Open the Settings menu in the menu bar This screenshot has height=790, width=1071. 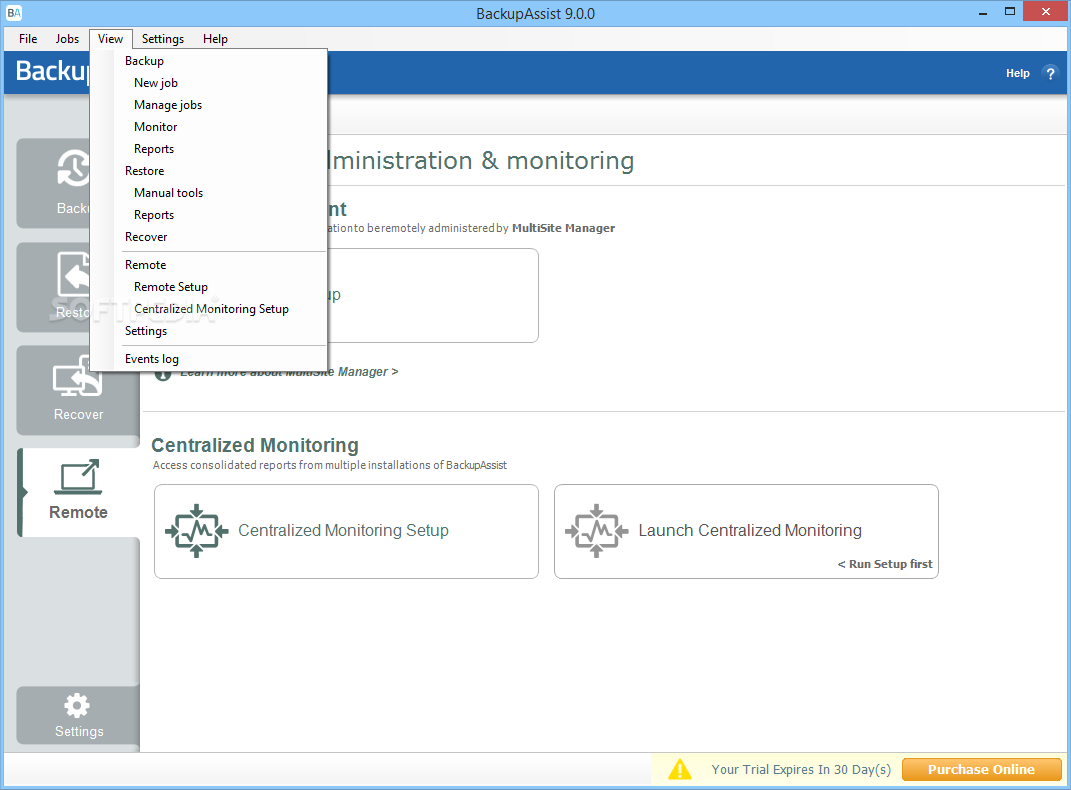click(x=163, y=39)
